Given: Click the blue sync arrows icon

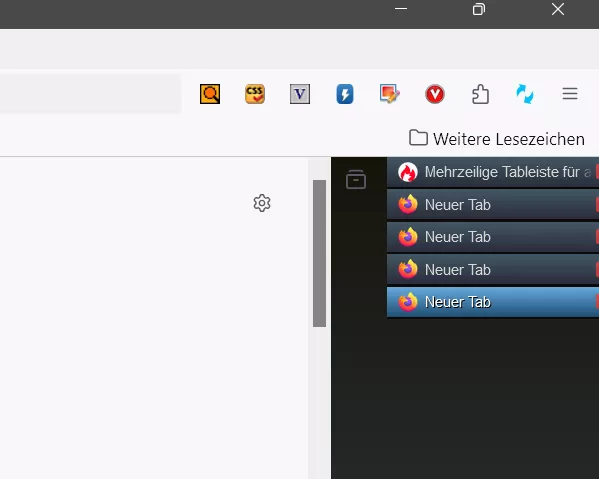Looking at the screenshot, I should coord(525,94).
